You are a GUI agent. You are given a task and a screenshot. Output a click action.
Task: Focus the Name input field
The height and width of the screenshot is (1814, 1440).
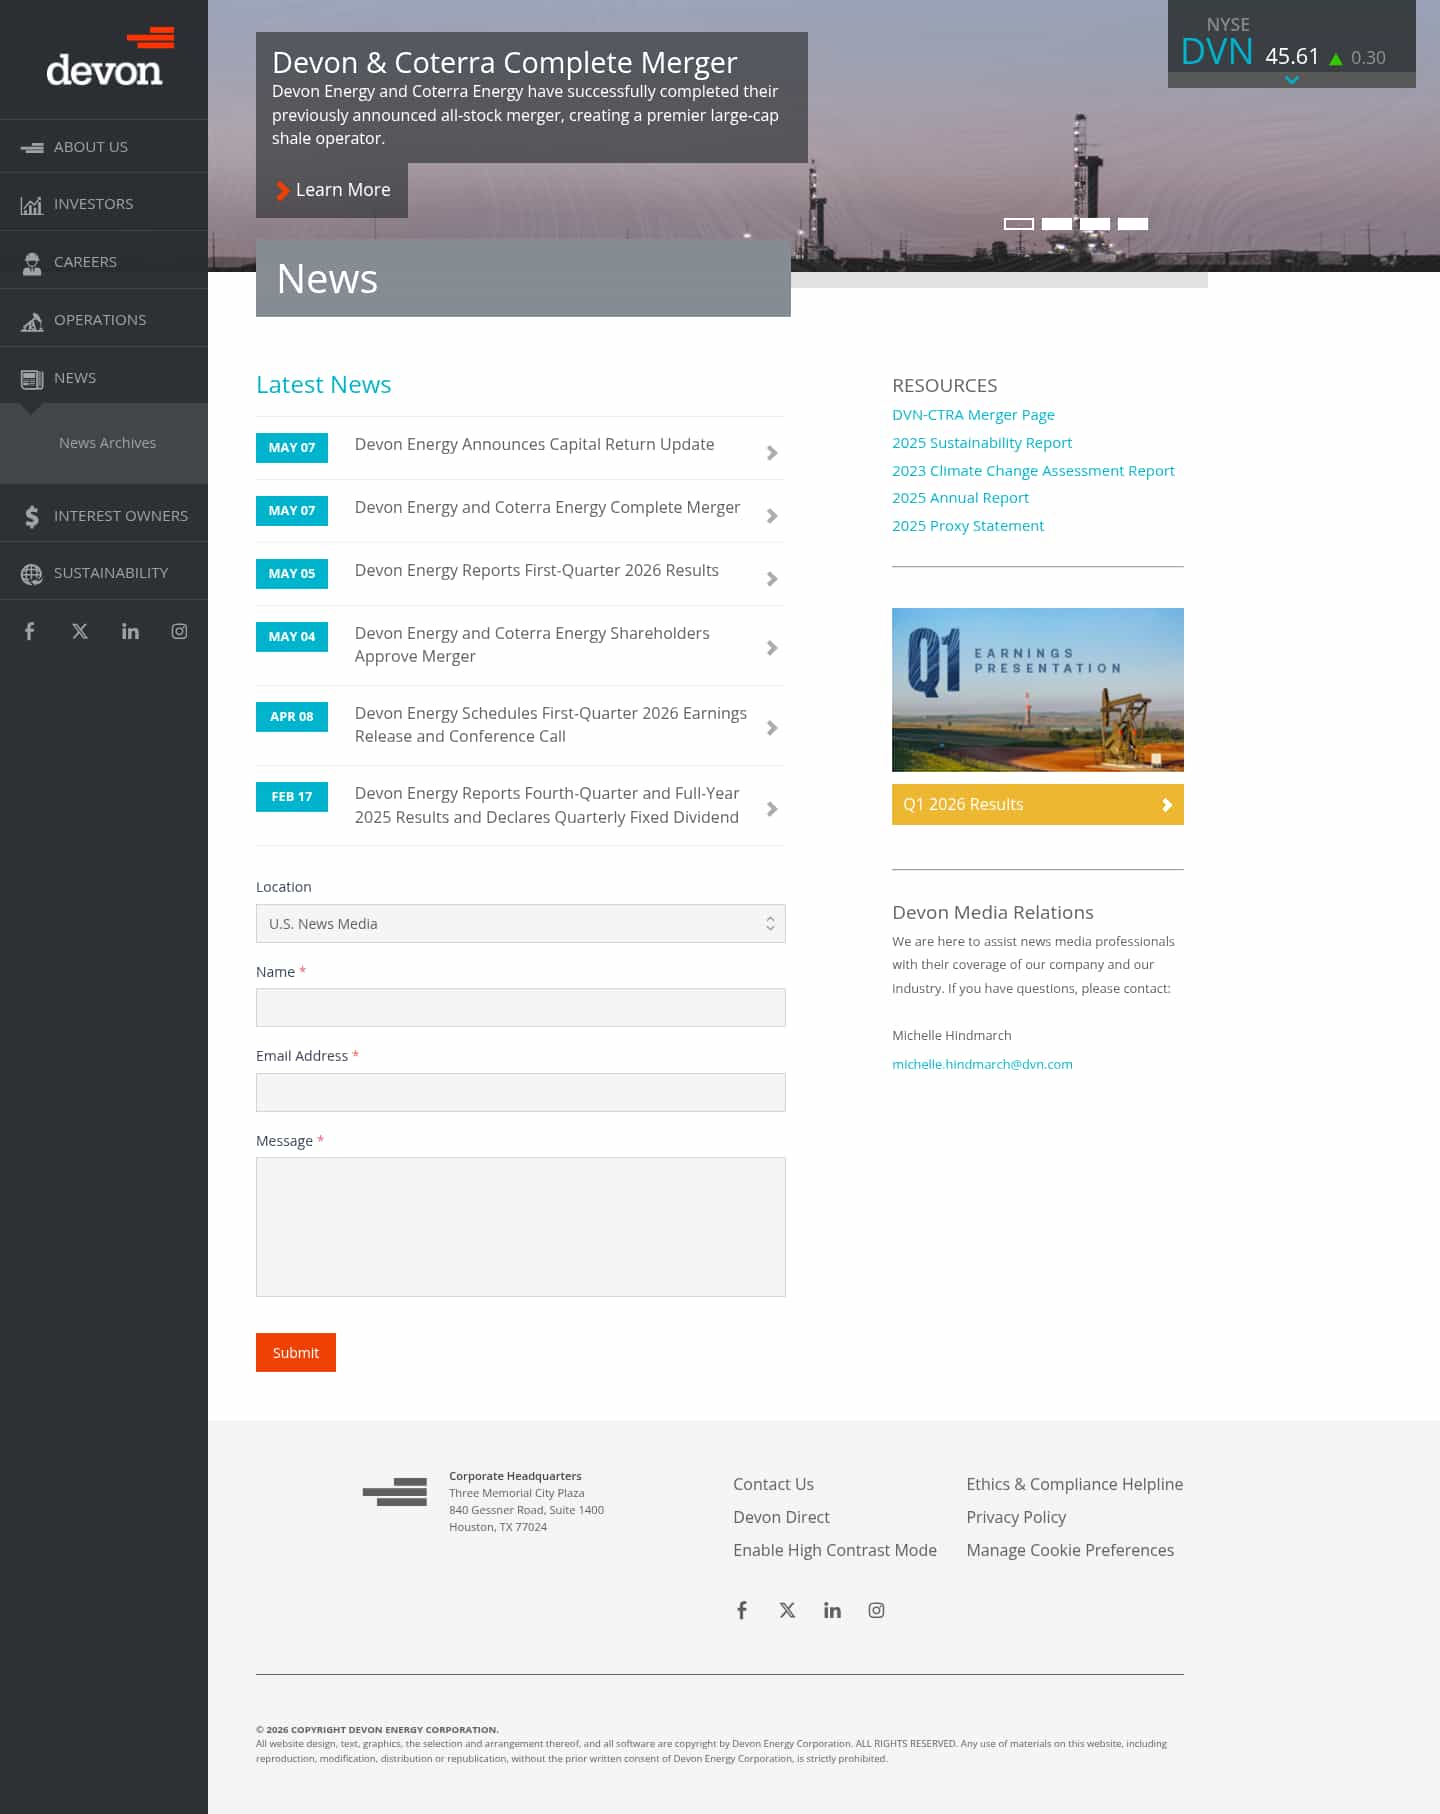pos(521,1008)
